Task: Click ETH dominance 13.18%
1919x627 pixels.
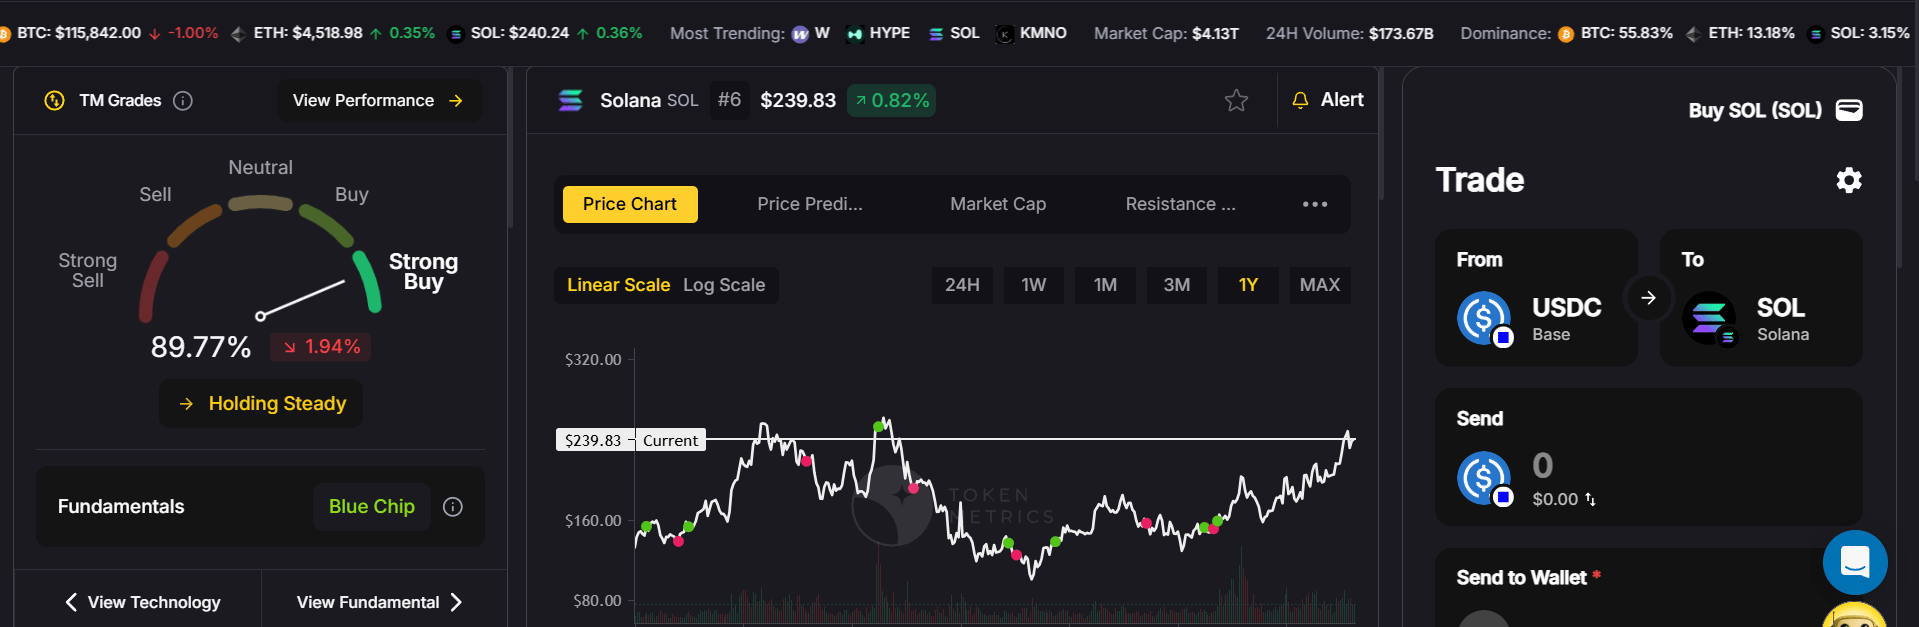Action: click(x=1740, y=33)
